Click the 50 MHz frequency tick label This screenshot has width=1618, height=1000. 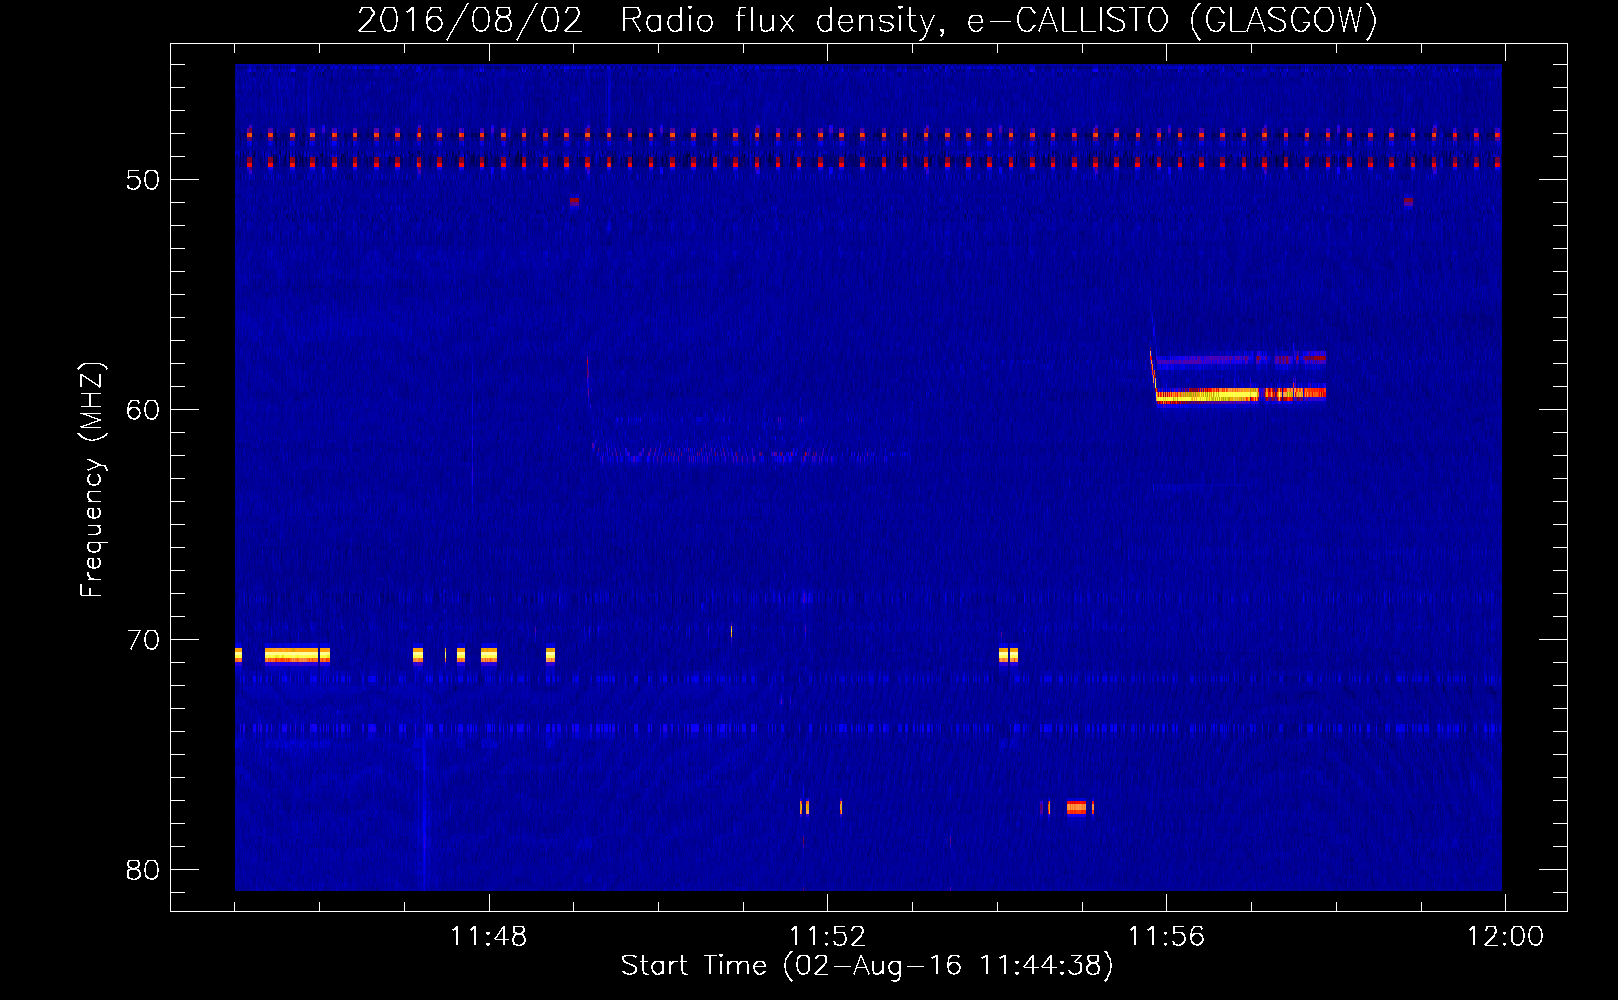coord(143,180)
